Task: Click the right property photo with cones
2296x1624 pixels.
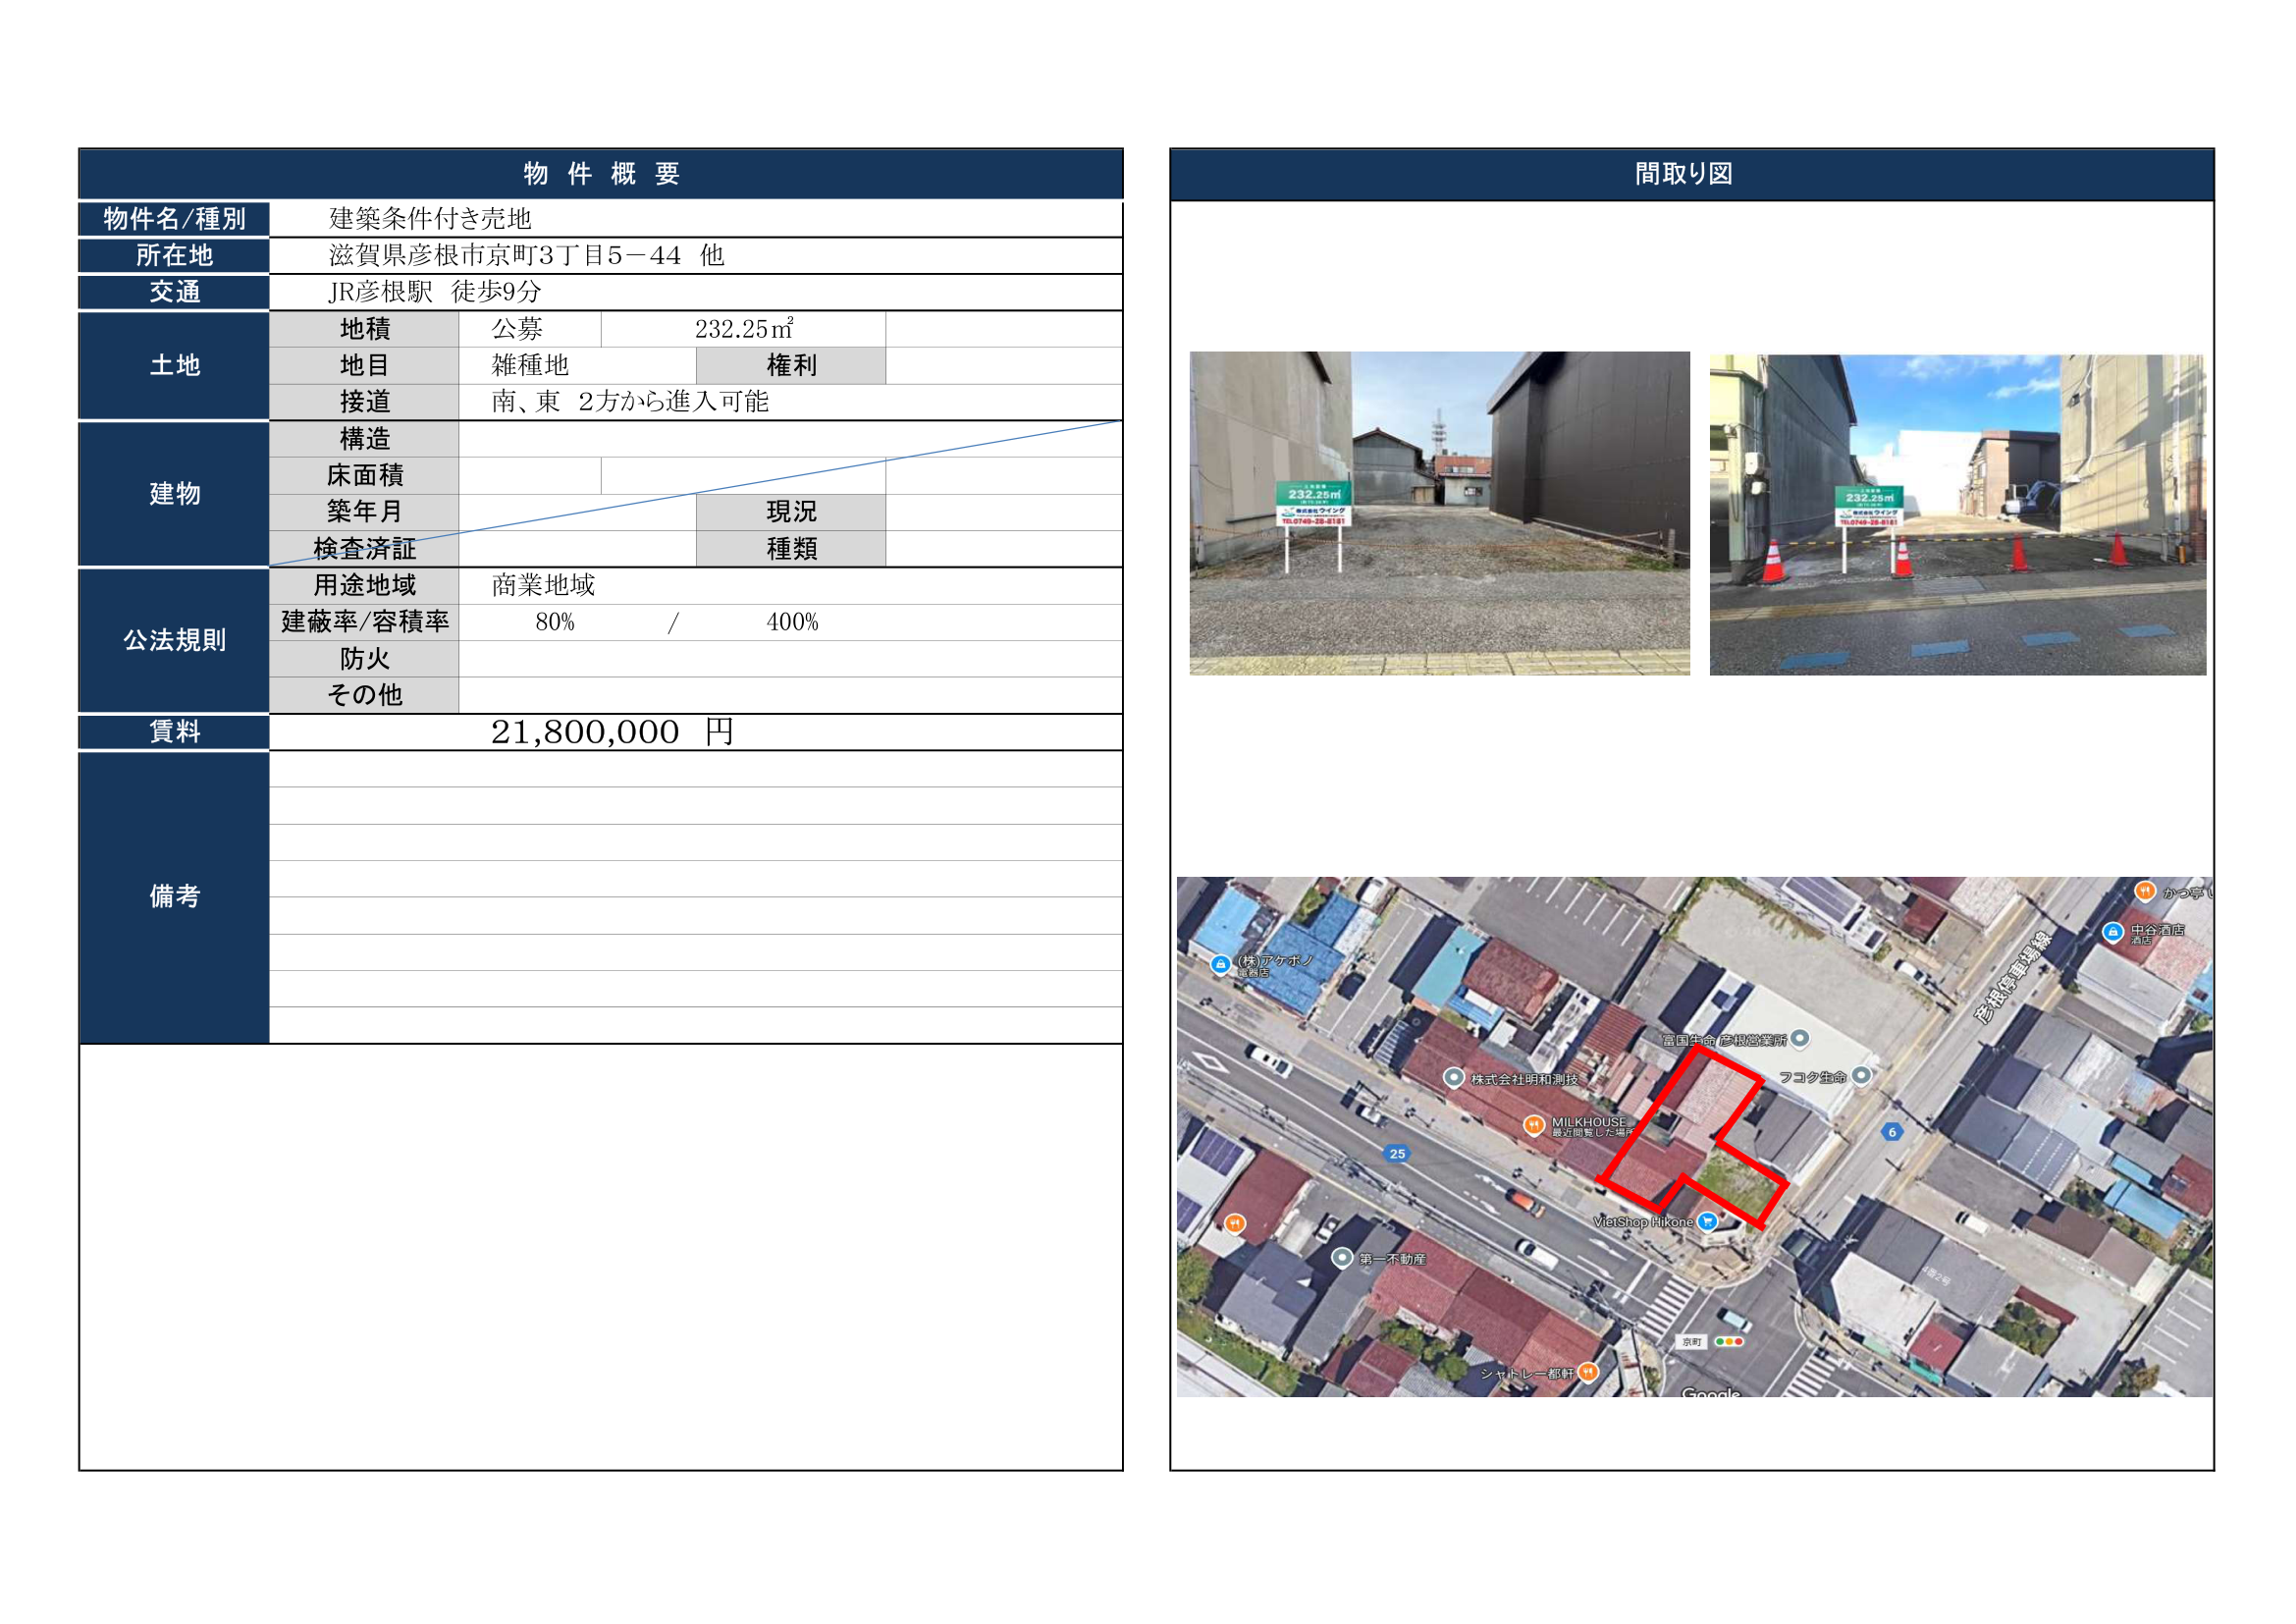Action: (1957, 515)
